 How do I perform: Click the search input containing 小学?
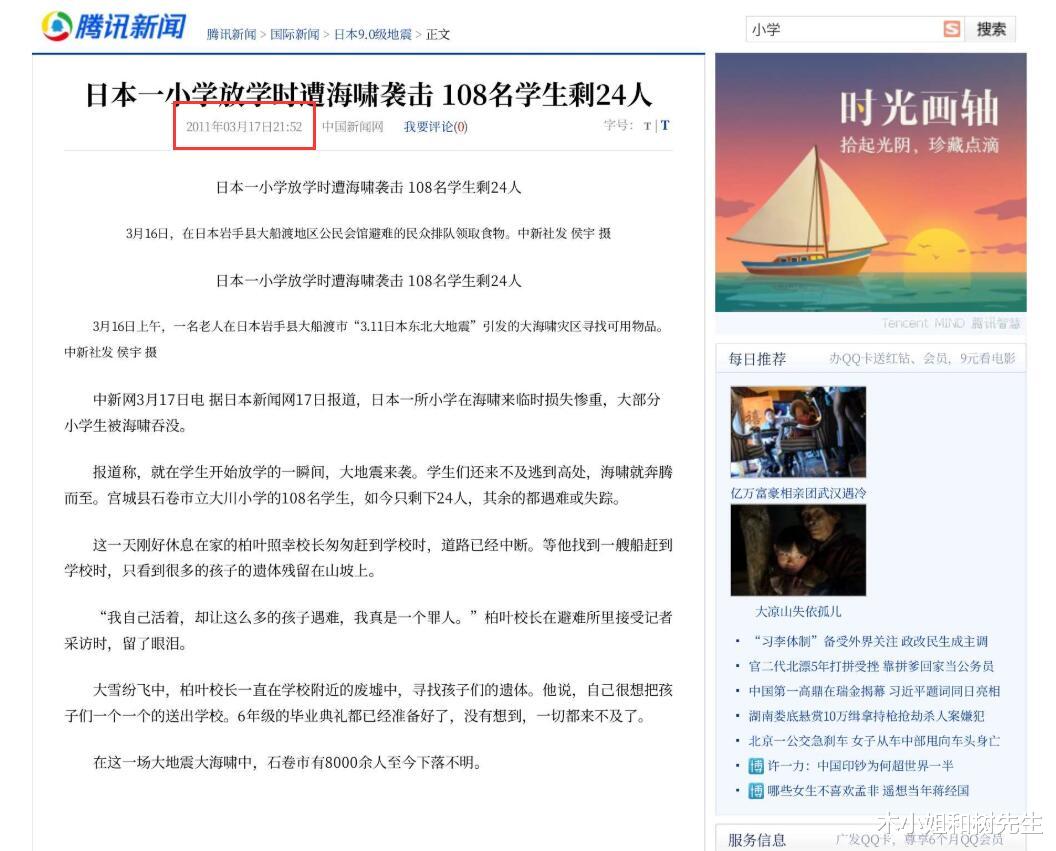tap(830, 29)
